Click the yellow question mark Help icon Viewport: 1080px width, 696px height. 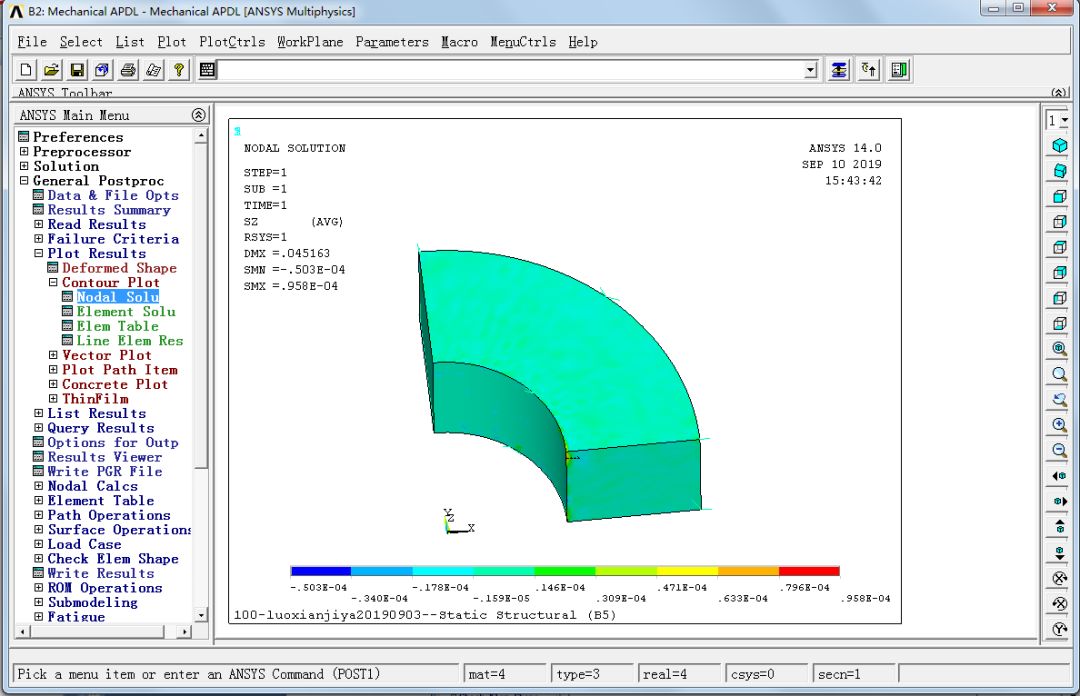[x=179, y=70]
